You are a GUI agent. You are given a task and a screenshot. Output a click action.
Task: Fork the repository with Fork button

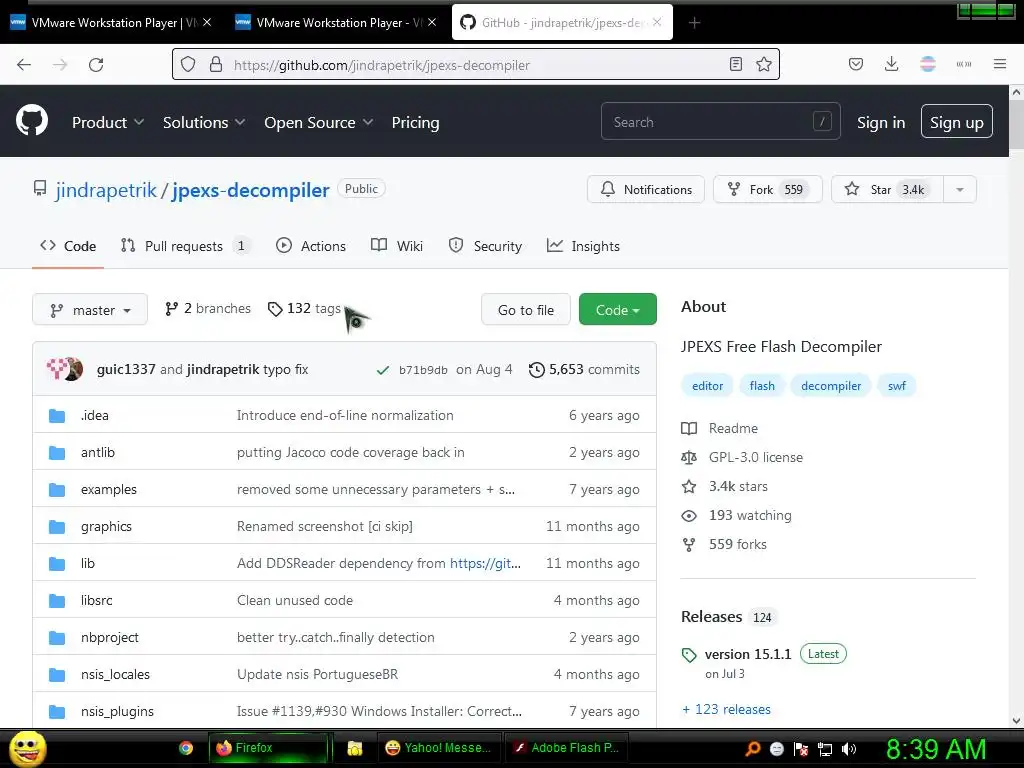[x=767, y=189]
